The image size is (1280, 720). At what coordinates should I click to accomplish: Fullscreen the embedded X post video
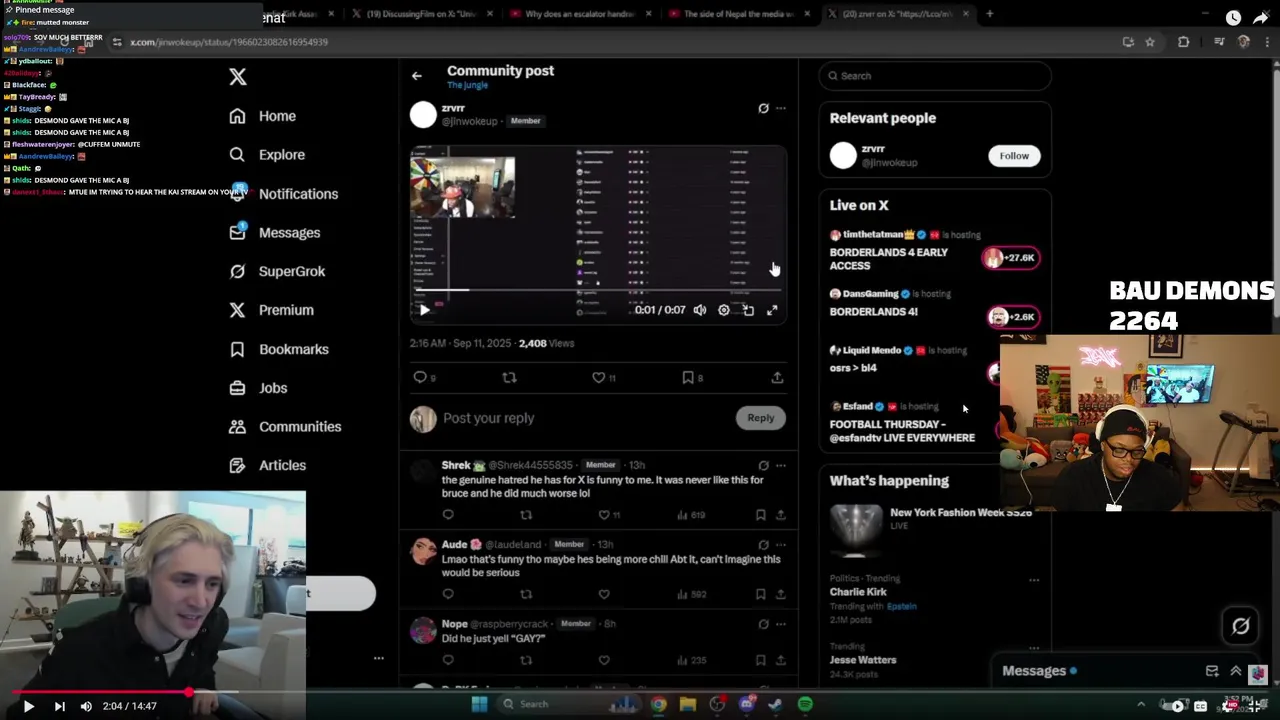coord(772,310)
